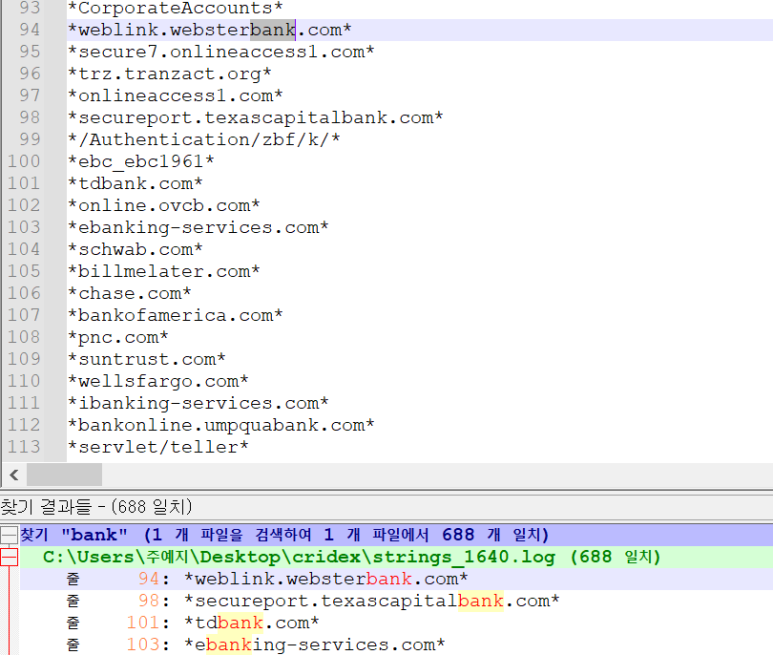The image size is (773, 655).
Task: Click the horizontal scrollbar left arrow
Action: pyautogui.click(x=14, y=475)
